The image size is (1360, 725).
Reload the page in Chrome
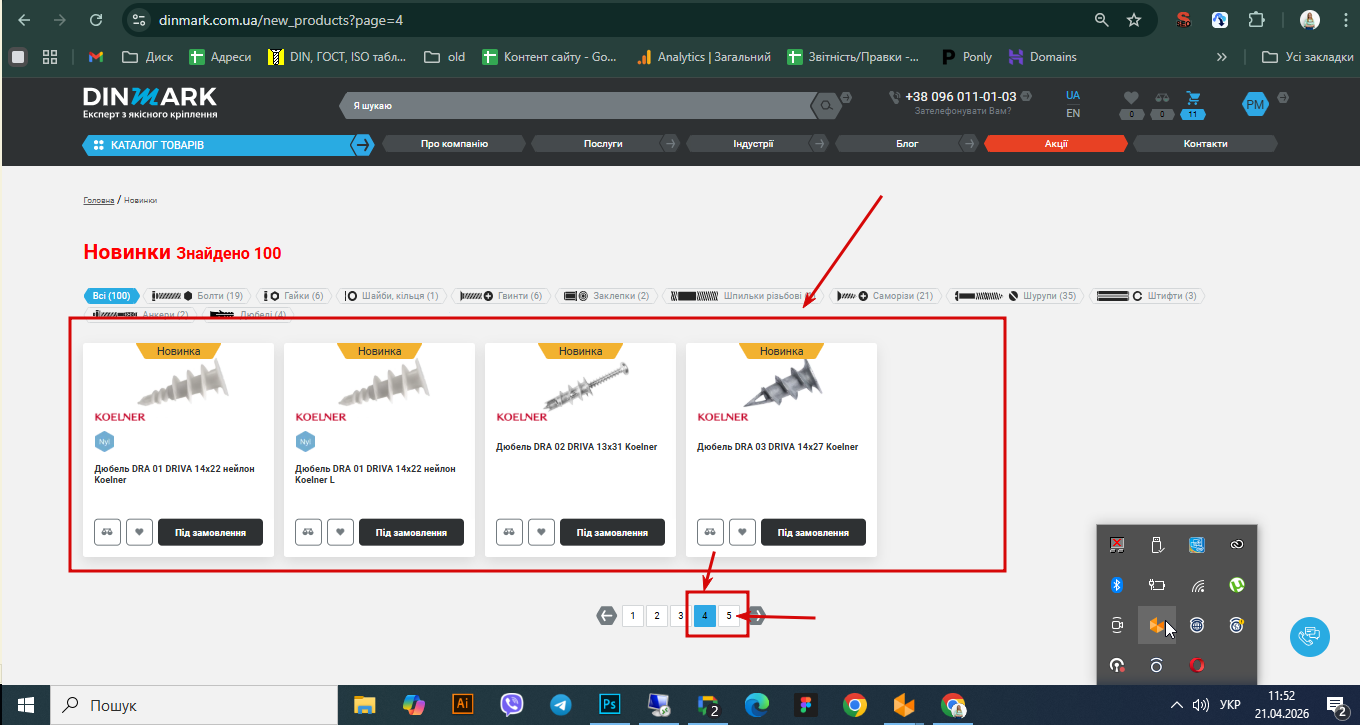95,20
